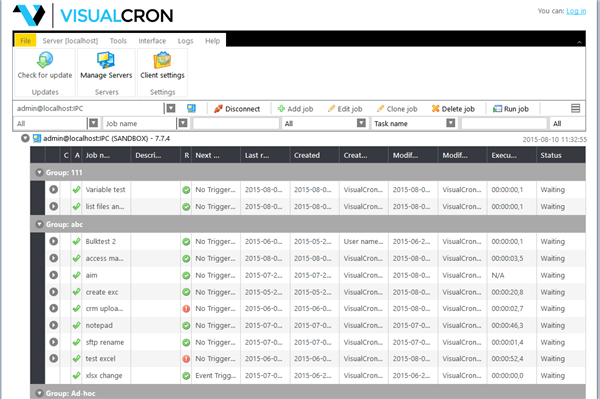Sort by the Next ... column header
This screenshot has height=399, width=600.
[216, 155]
